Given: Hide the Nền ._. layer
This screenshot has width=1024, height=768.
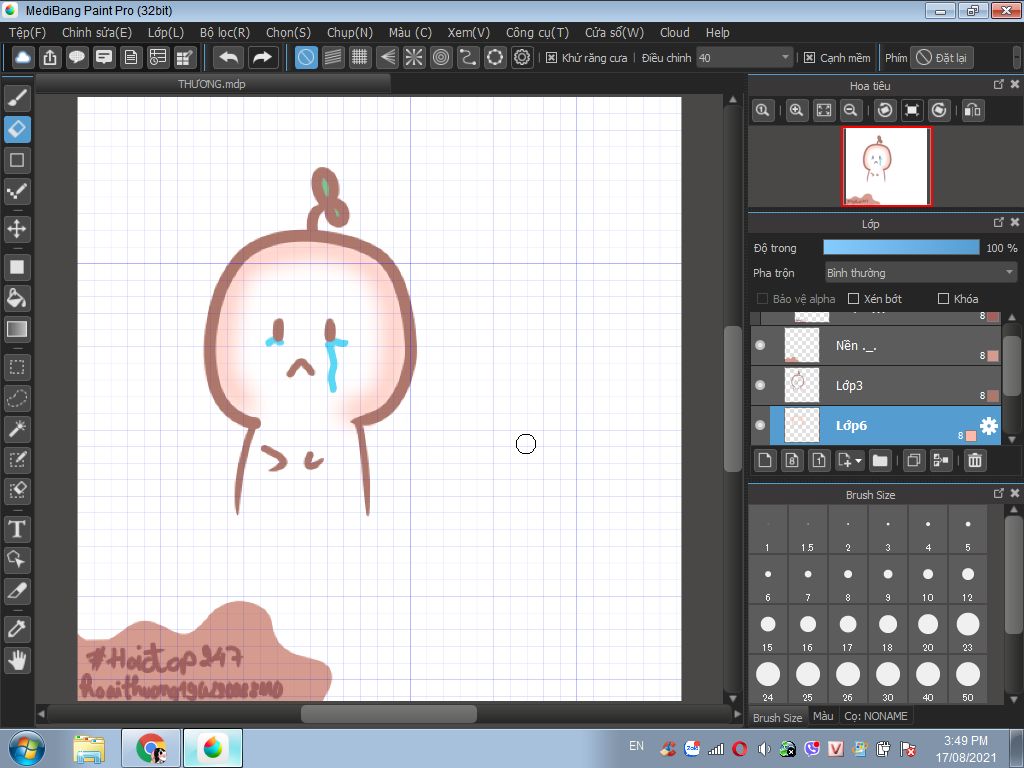Looking at the screenshot, I should pyautogui.click(x=760, y=345).
